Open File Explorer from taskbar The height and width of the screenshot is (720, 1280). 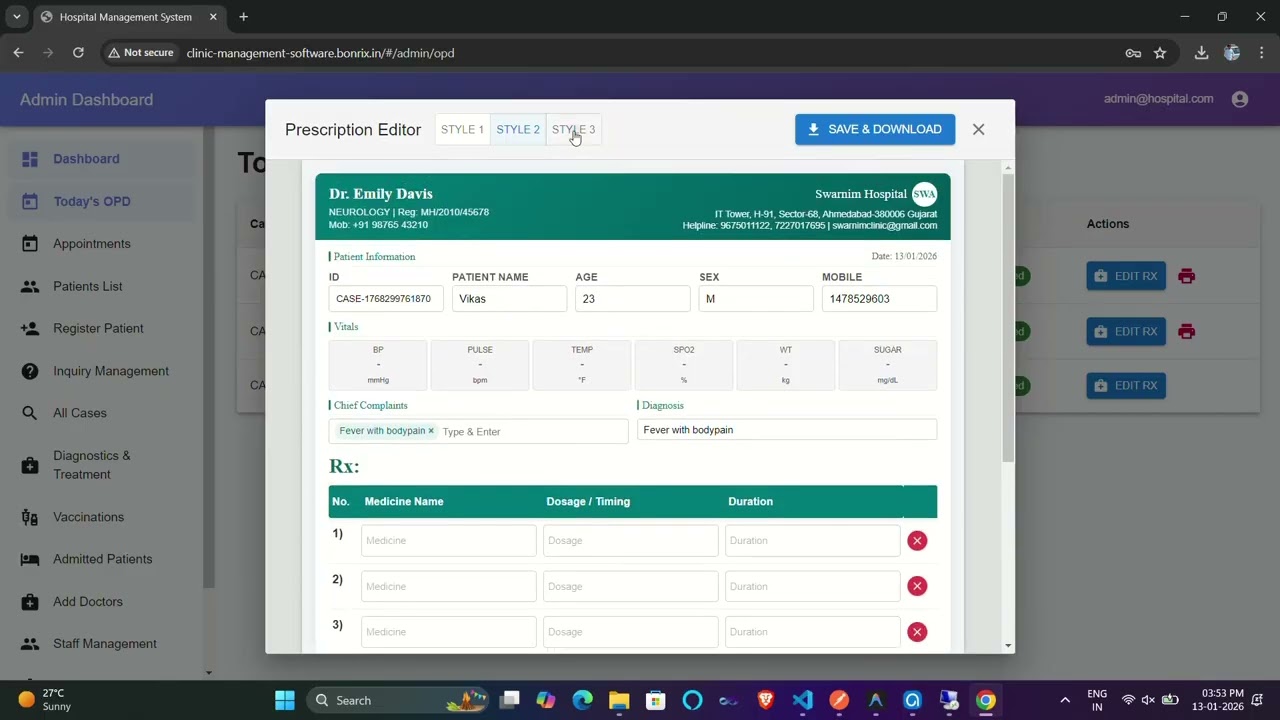619,700
